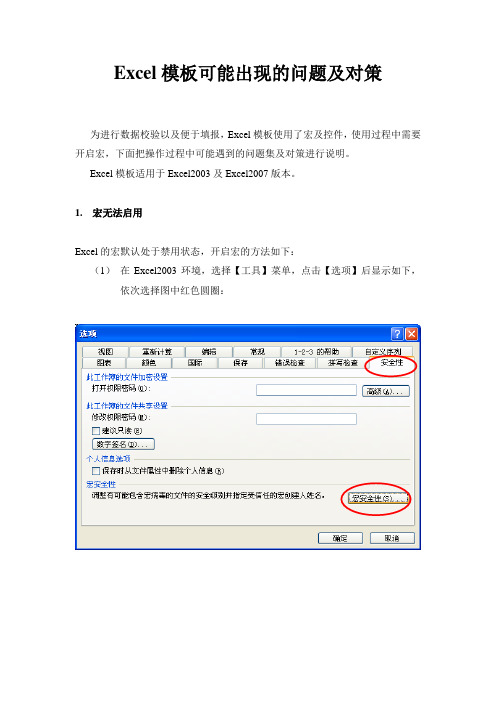This screenshot has width=496, height=702.
Task: Go to the 常规 tab
Action: (257, 352)
